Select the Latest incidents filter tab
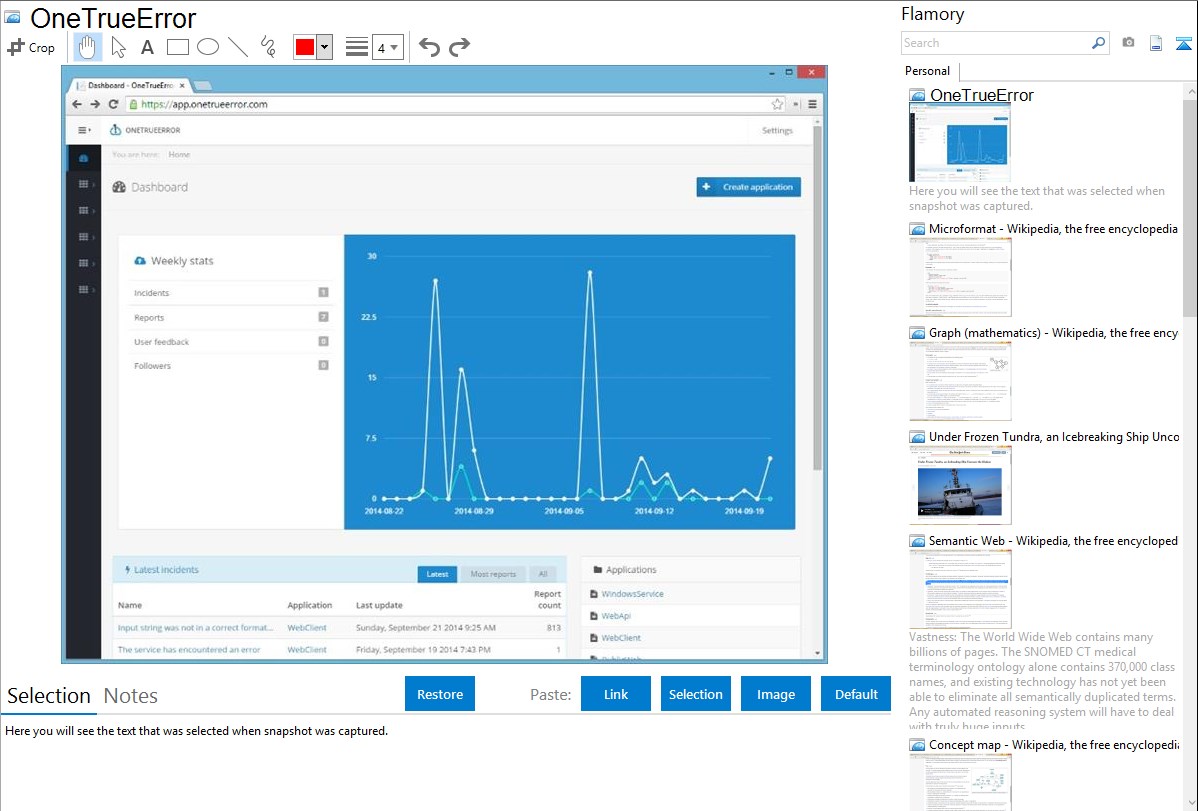 pyautogui.click(x=437, y=574)
